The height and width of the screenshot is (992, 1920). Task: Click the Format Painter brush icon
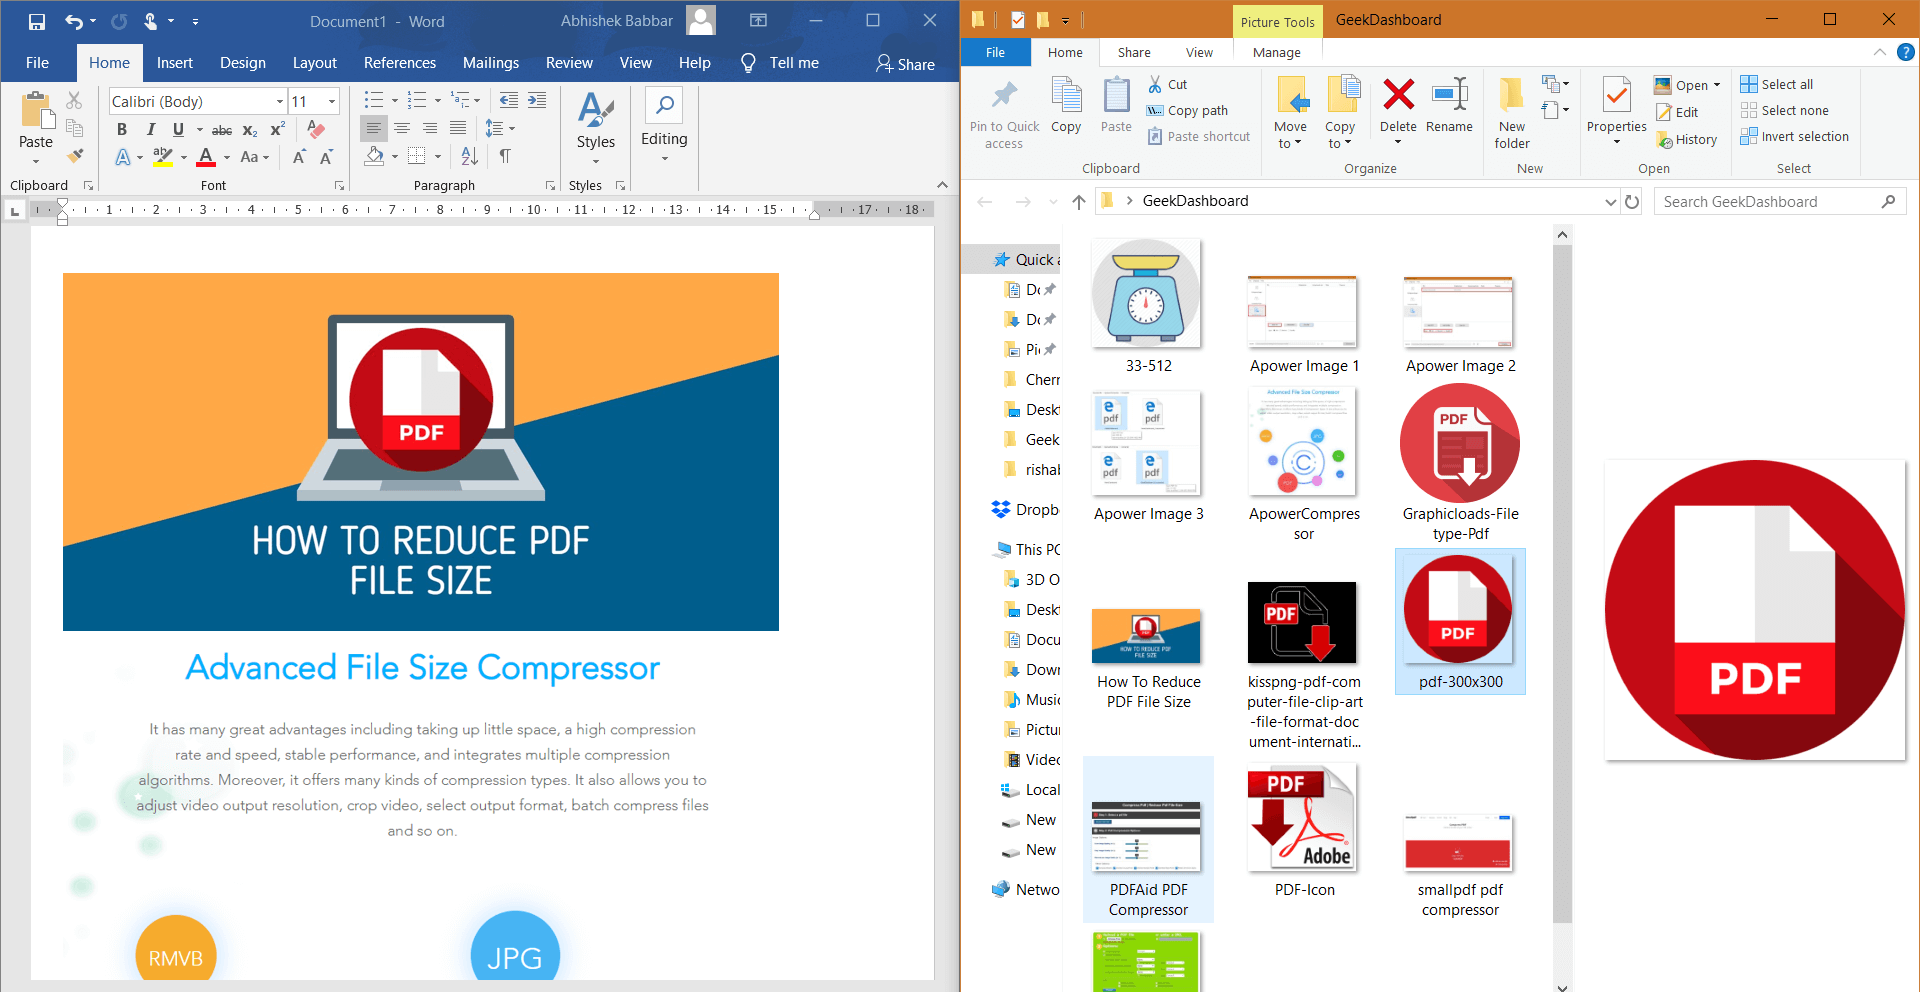click(x=75, y=156)
